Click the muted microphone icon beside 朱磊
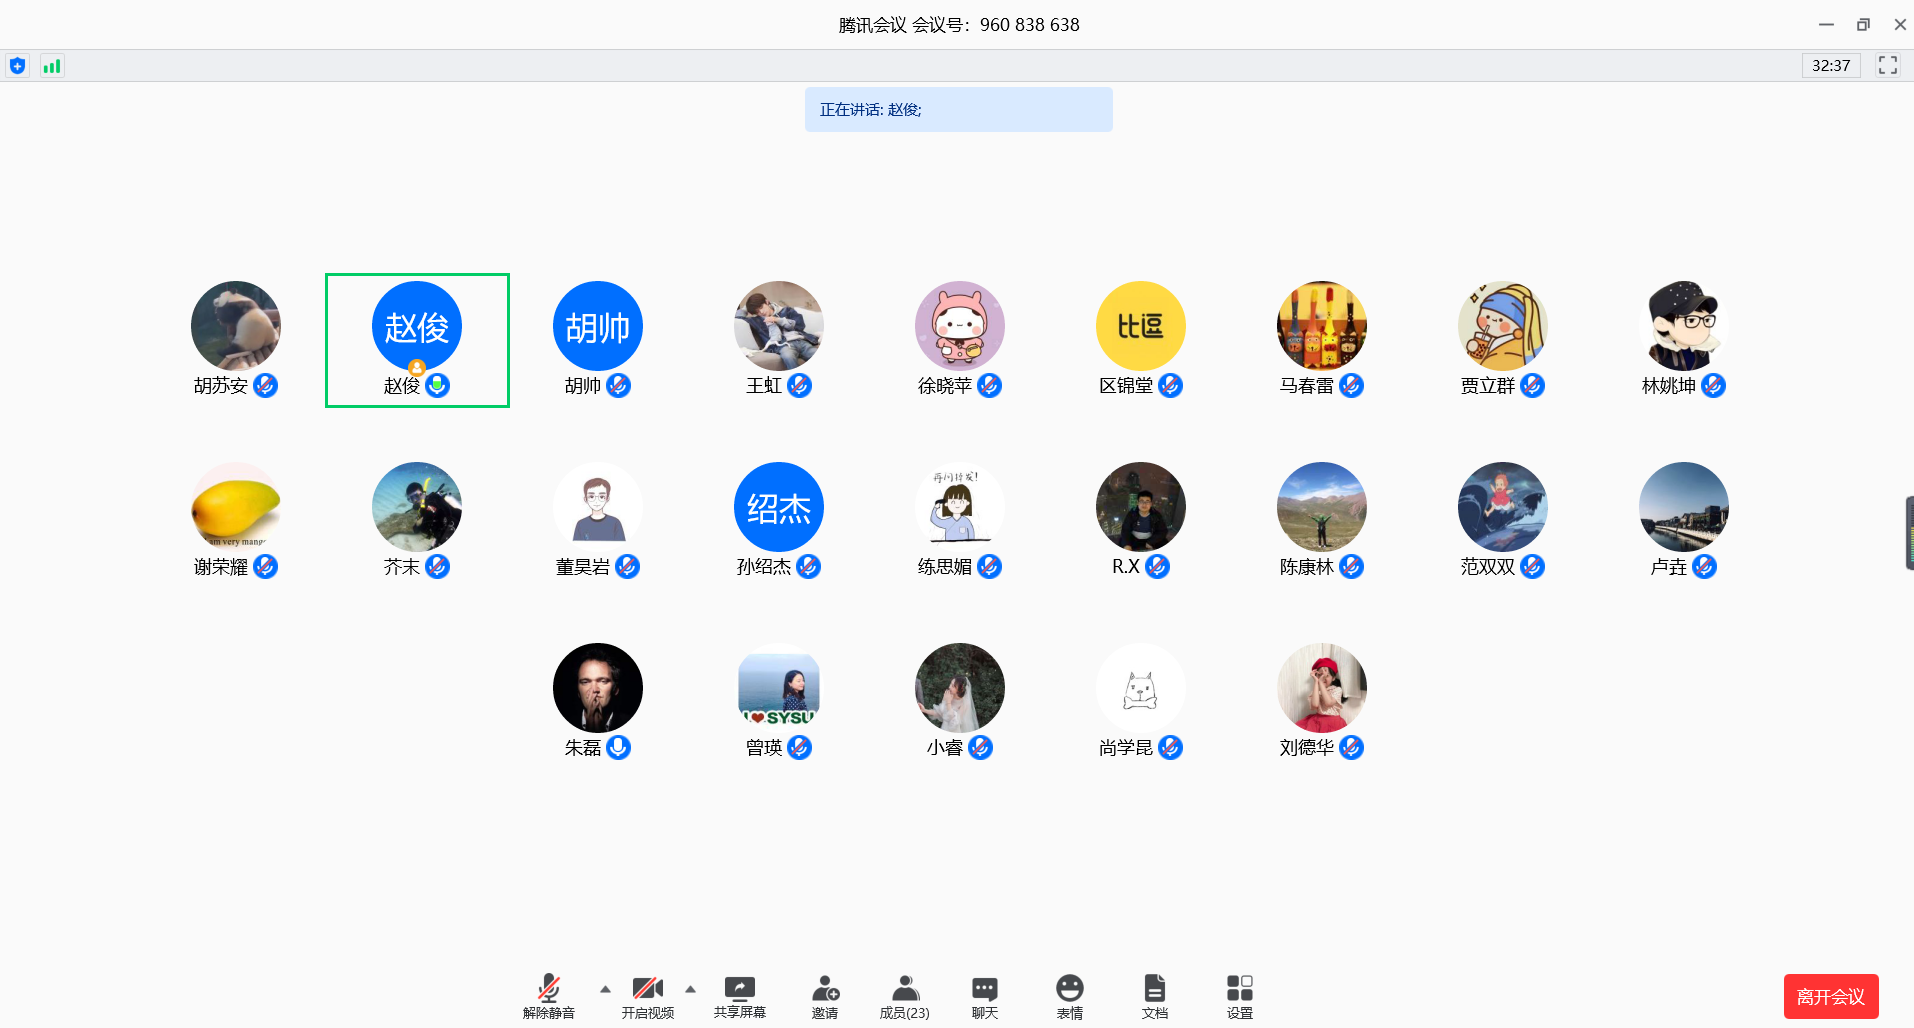Viewport: 1914px width, 1028px height. 618,748
